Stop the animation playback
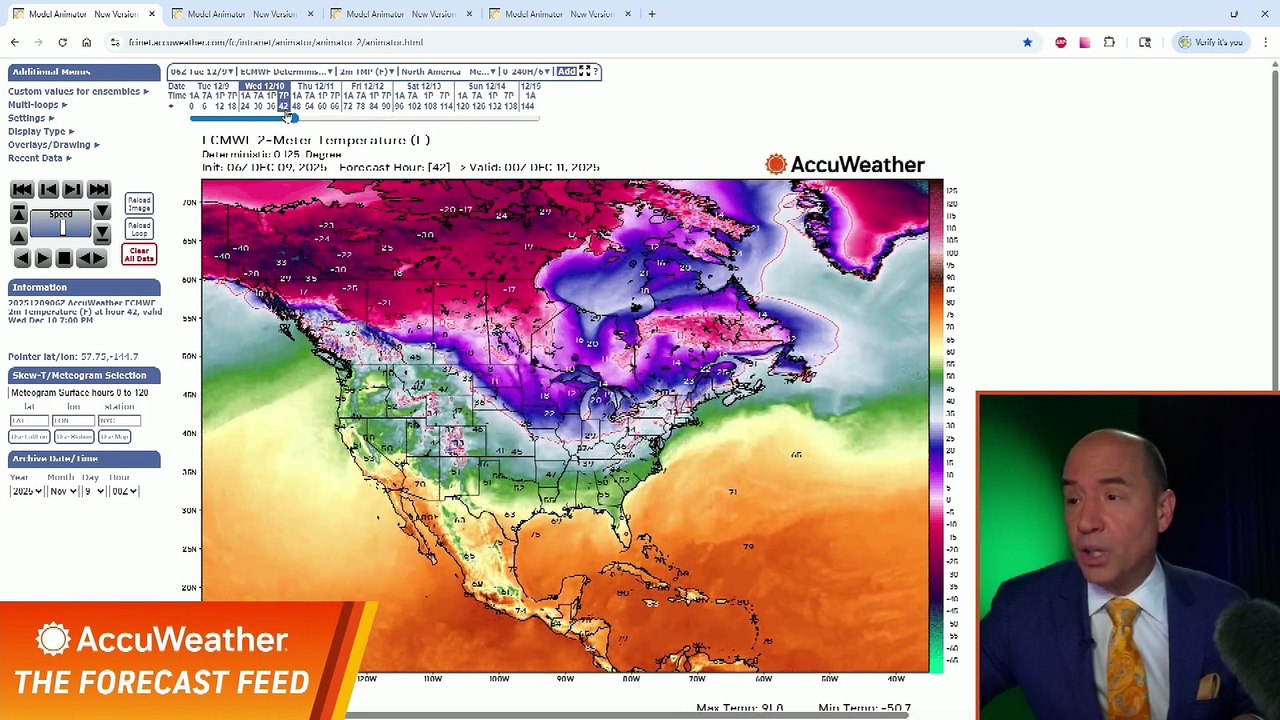 point(64,258)
